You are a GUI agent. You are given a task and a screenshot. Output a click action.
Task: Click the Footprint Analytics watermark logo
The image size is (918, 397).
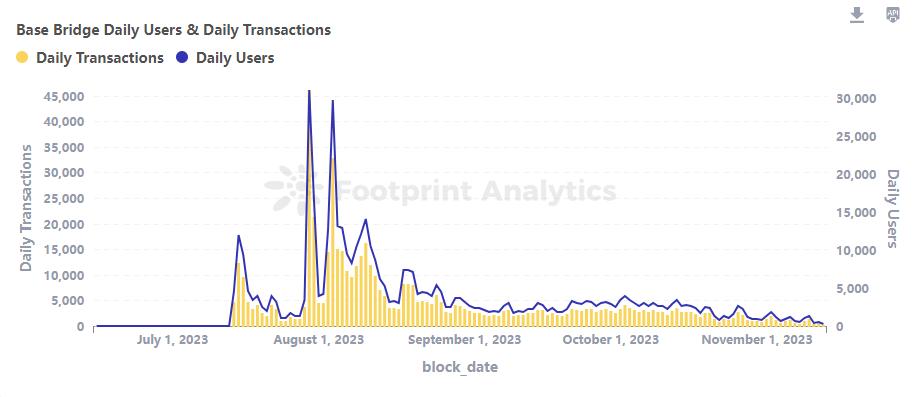[294, 189]
